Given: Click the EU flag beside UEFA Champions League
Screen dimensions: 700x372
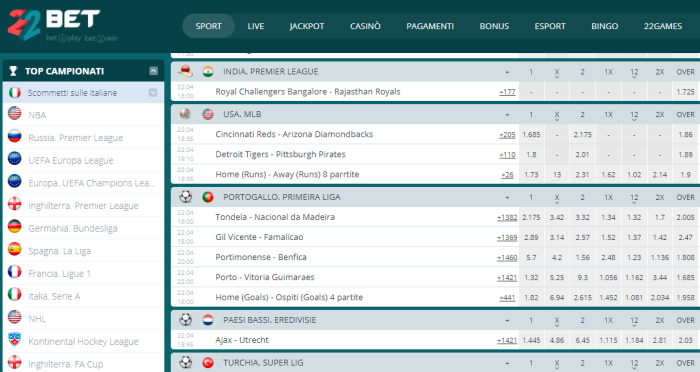Looking at the screenshot, I should 15,181.
